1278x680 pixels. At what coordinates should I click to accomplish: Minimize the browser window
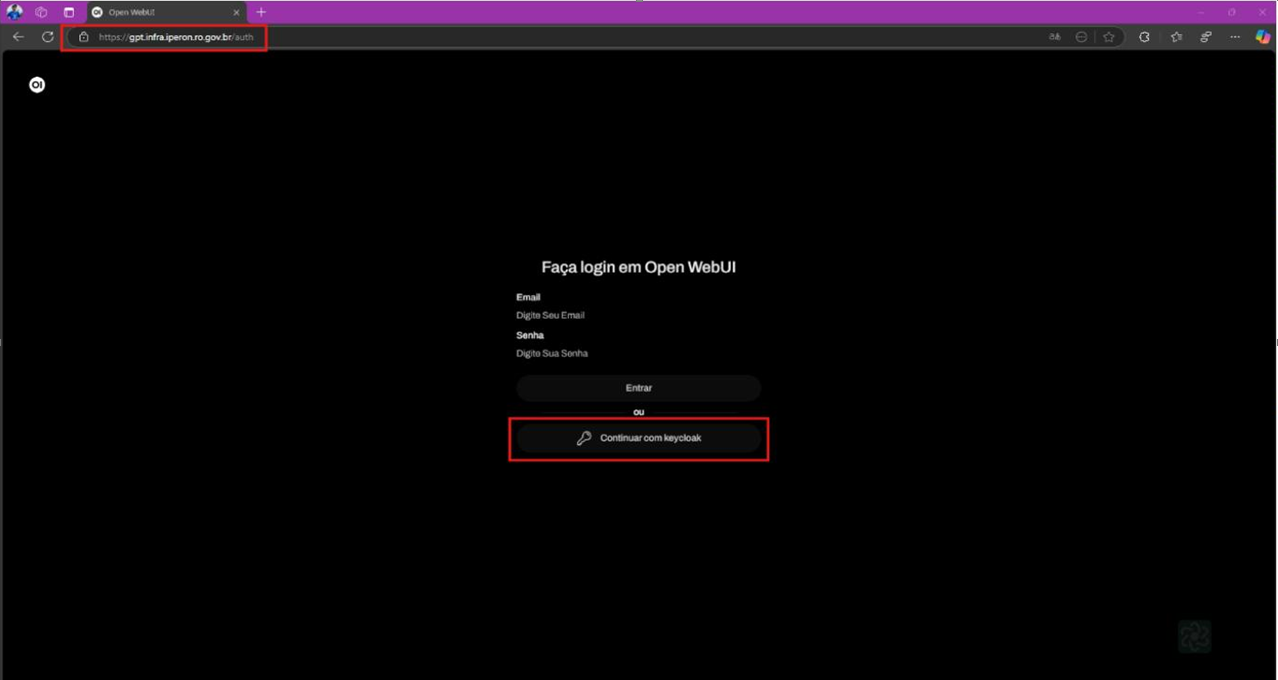click(x=1201, y=12)
